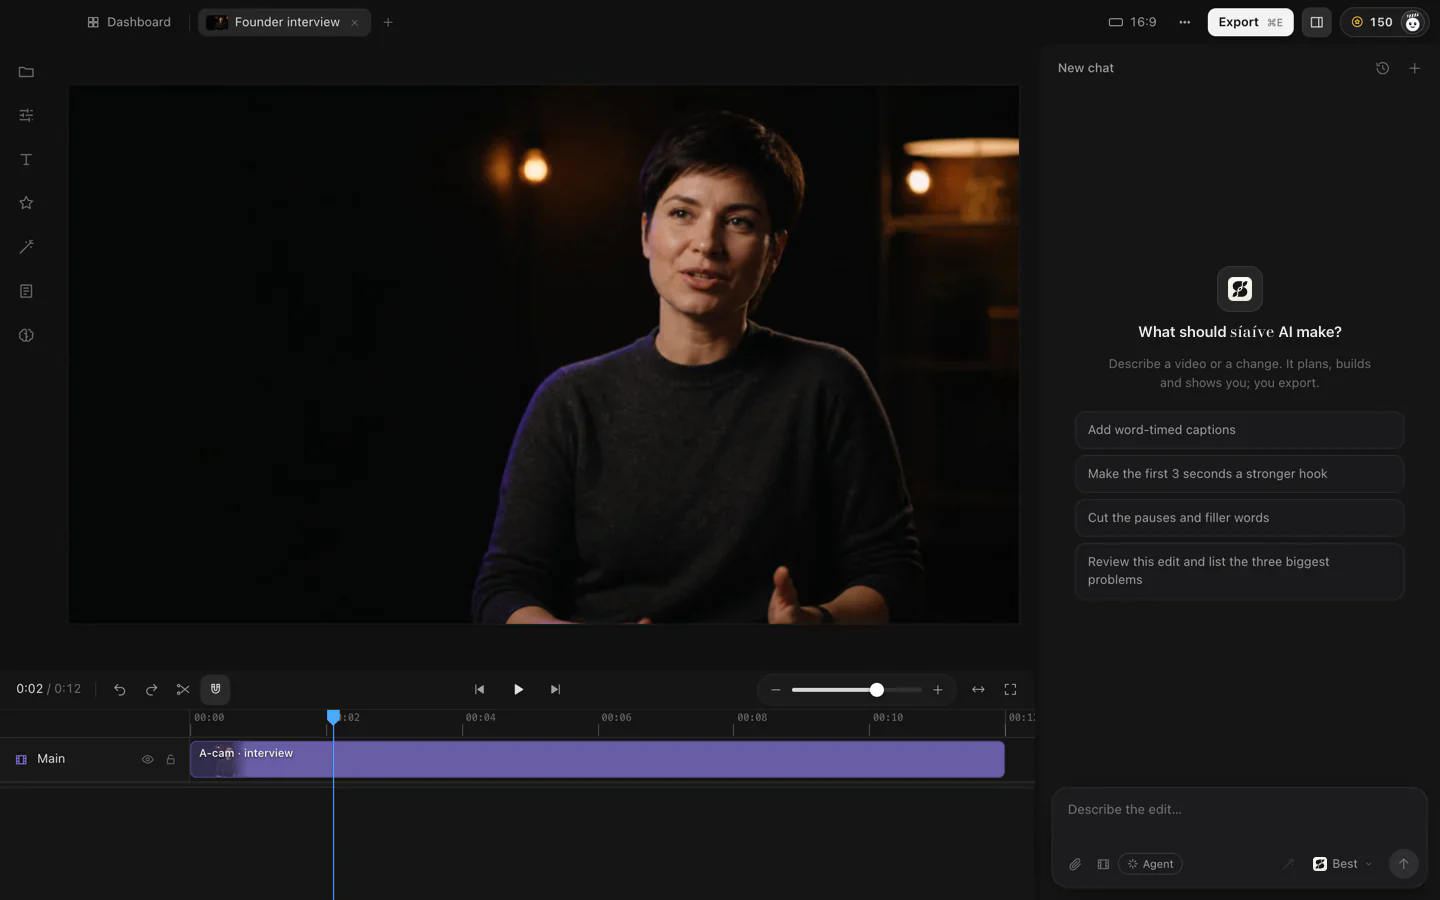Zoom in the timeline with plus

[937, 690]
